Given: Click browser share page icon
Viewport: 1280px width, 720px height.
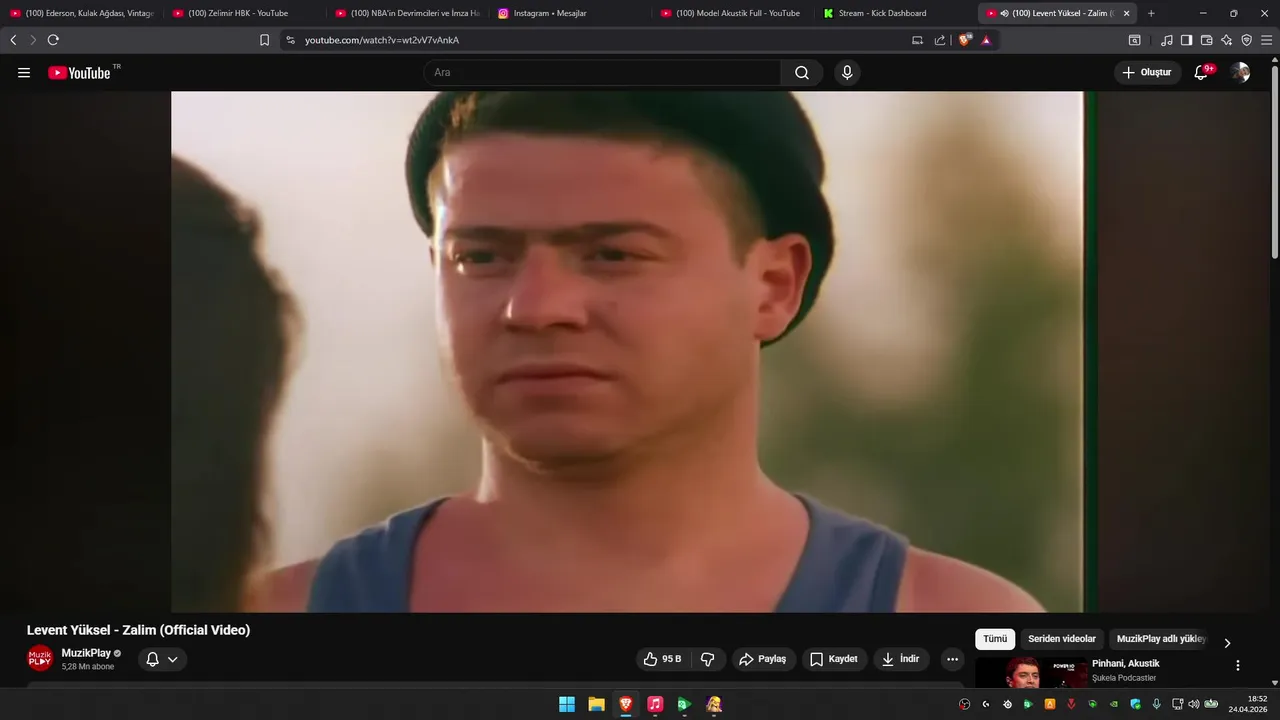Looking at the screenshot, I should pos(940,40).
